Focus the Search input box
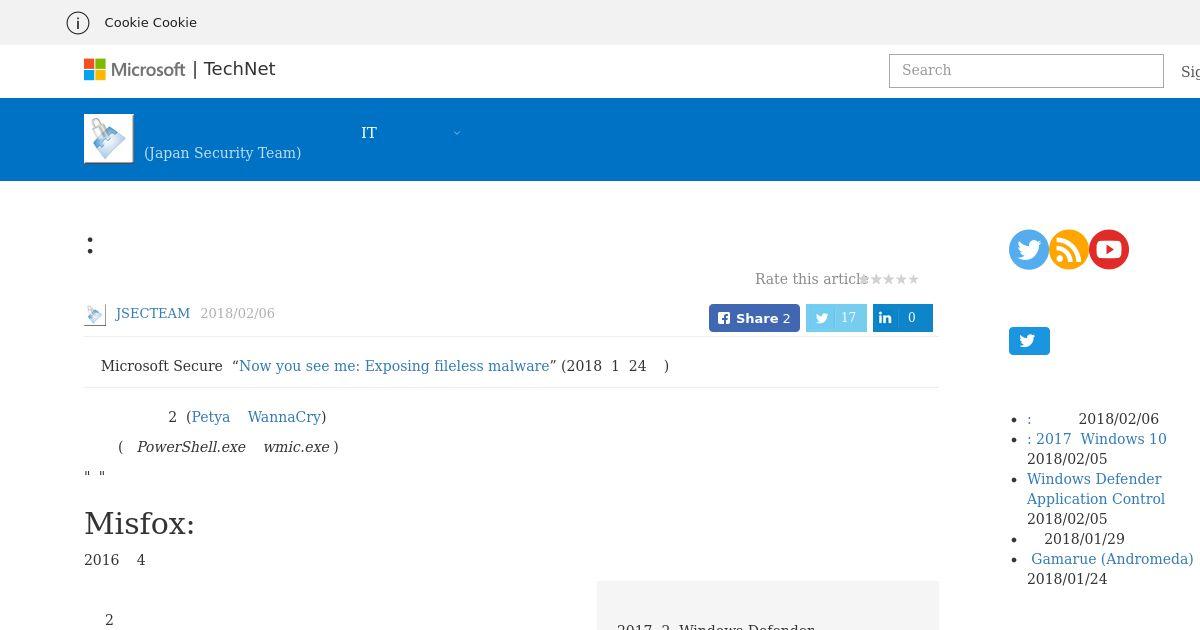Image resolution: width=1200 pixels, height=630 pixels. tap(1026, 71)
